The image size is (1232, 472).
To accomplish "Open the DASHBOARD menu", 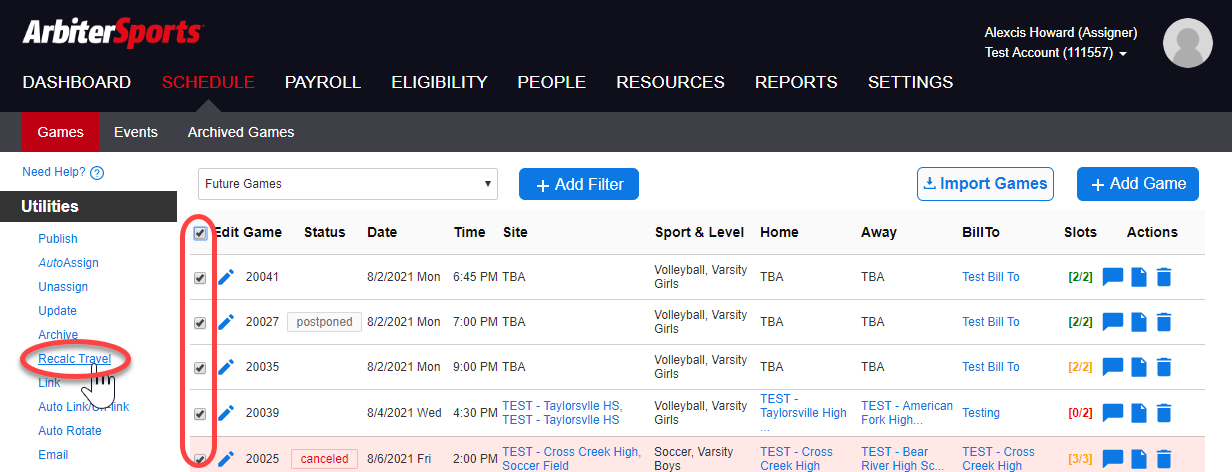I will click(77, 82).
